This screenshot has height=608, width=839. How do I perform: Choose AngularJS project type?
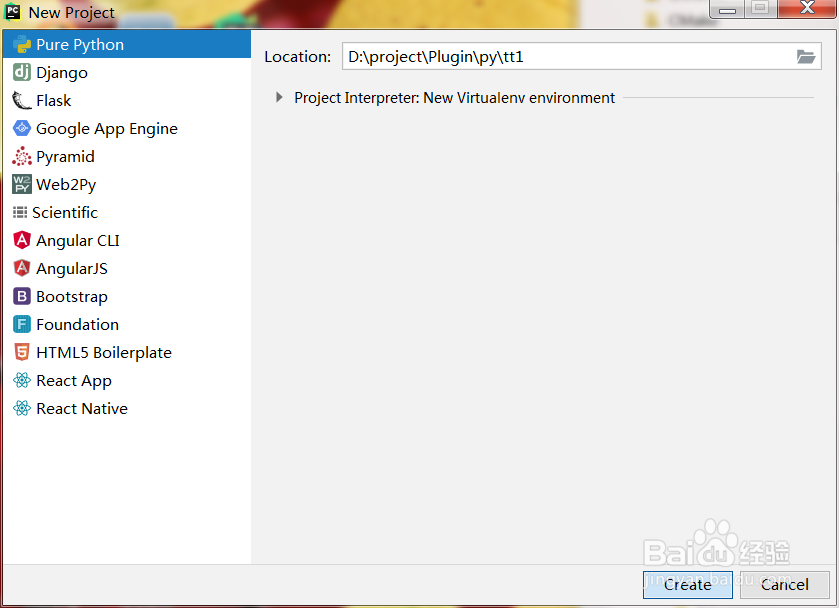coord(127,268)
